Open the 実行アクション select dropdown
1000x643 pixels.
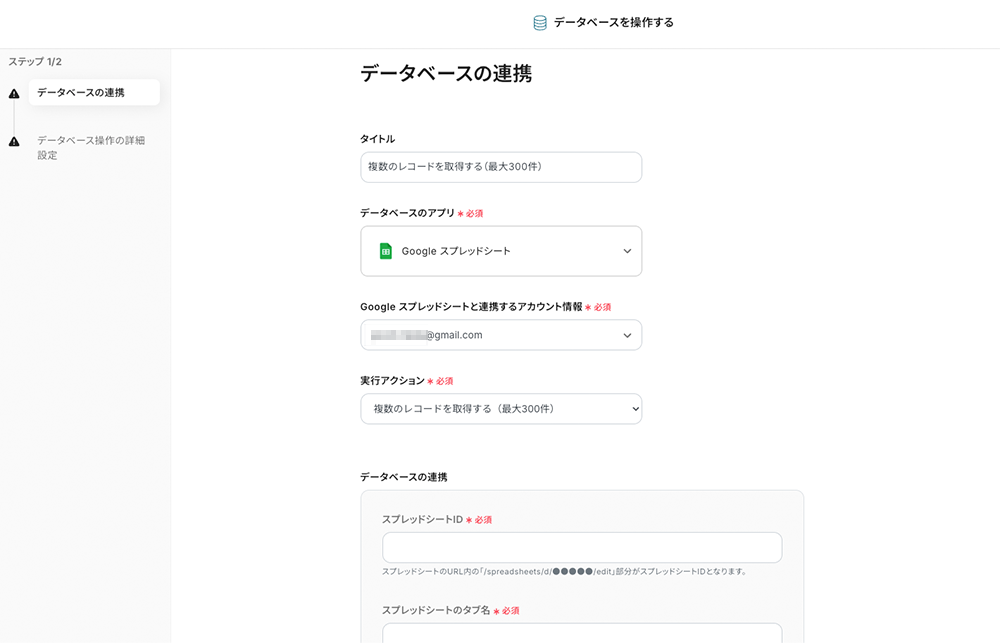(x=501, y=409)
